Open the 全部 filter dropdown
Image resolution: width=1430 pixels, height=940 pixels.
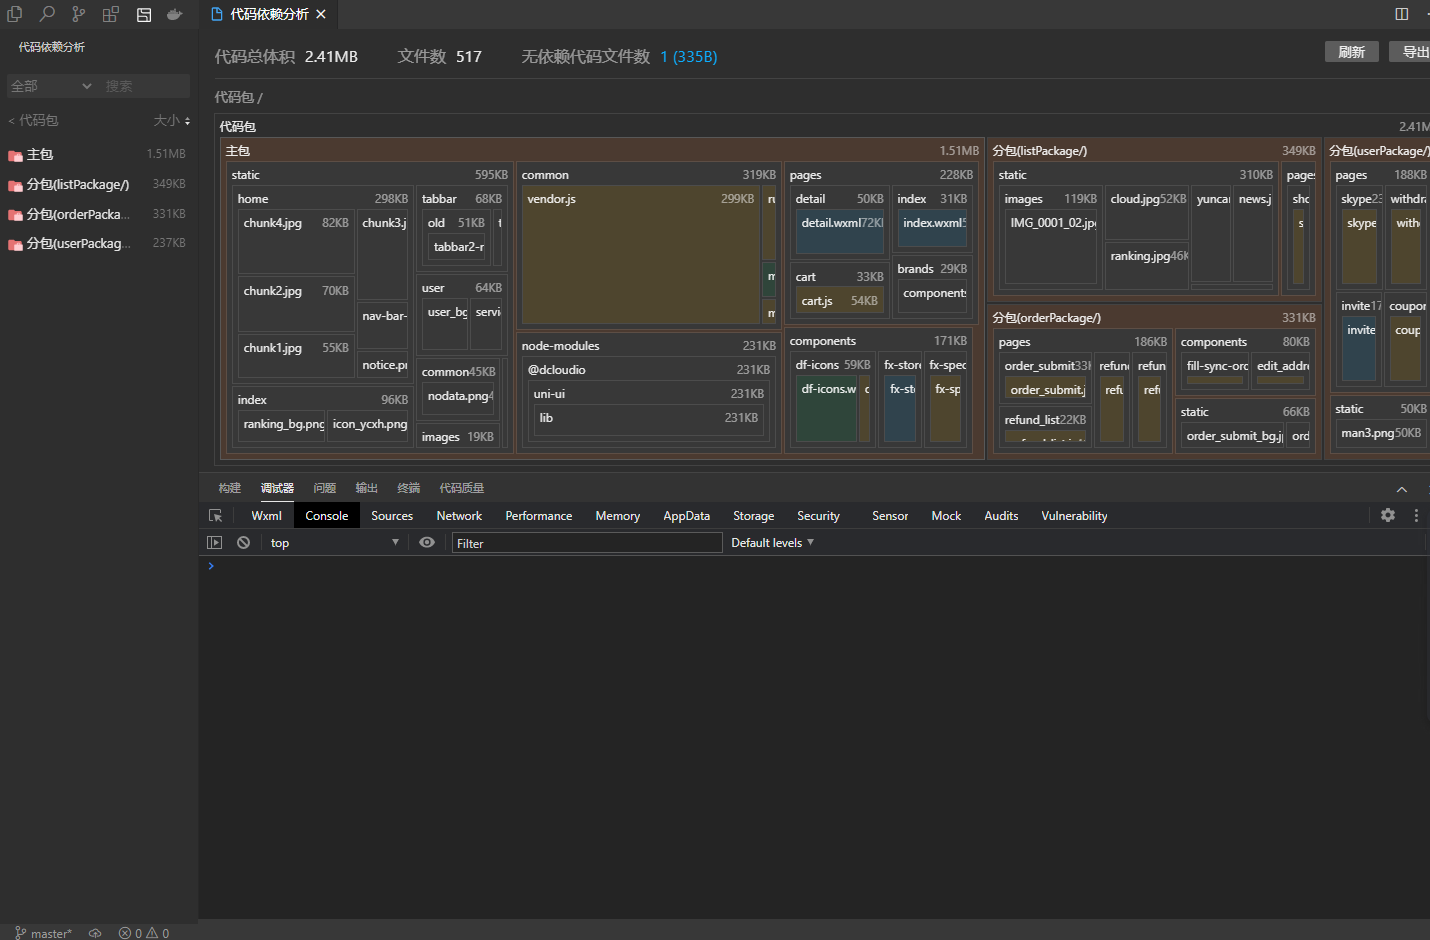click(x=51, y=86)
